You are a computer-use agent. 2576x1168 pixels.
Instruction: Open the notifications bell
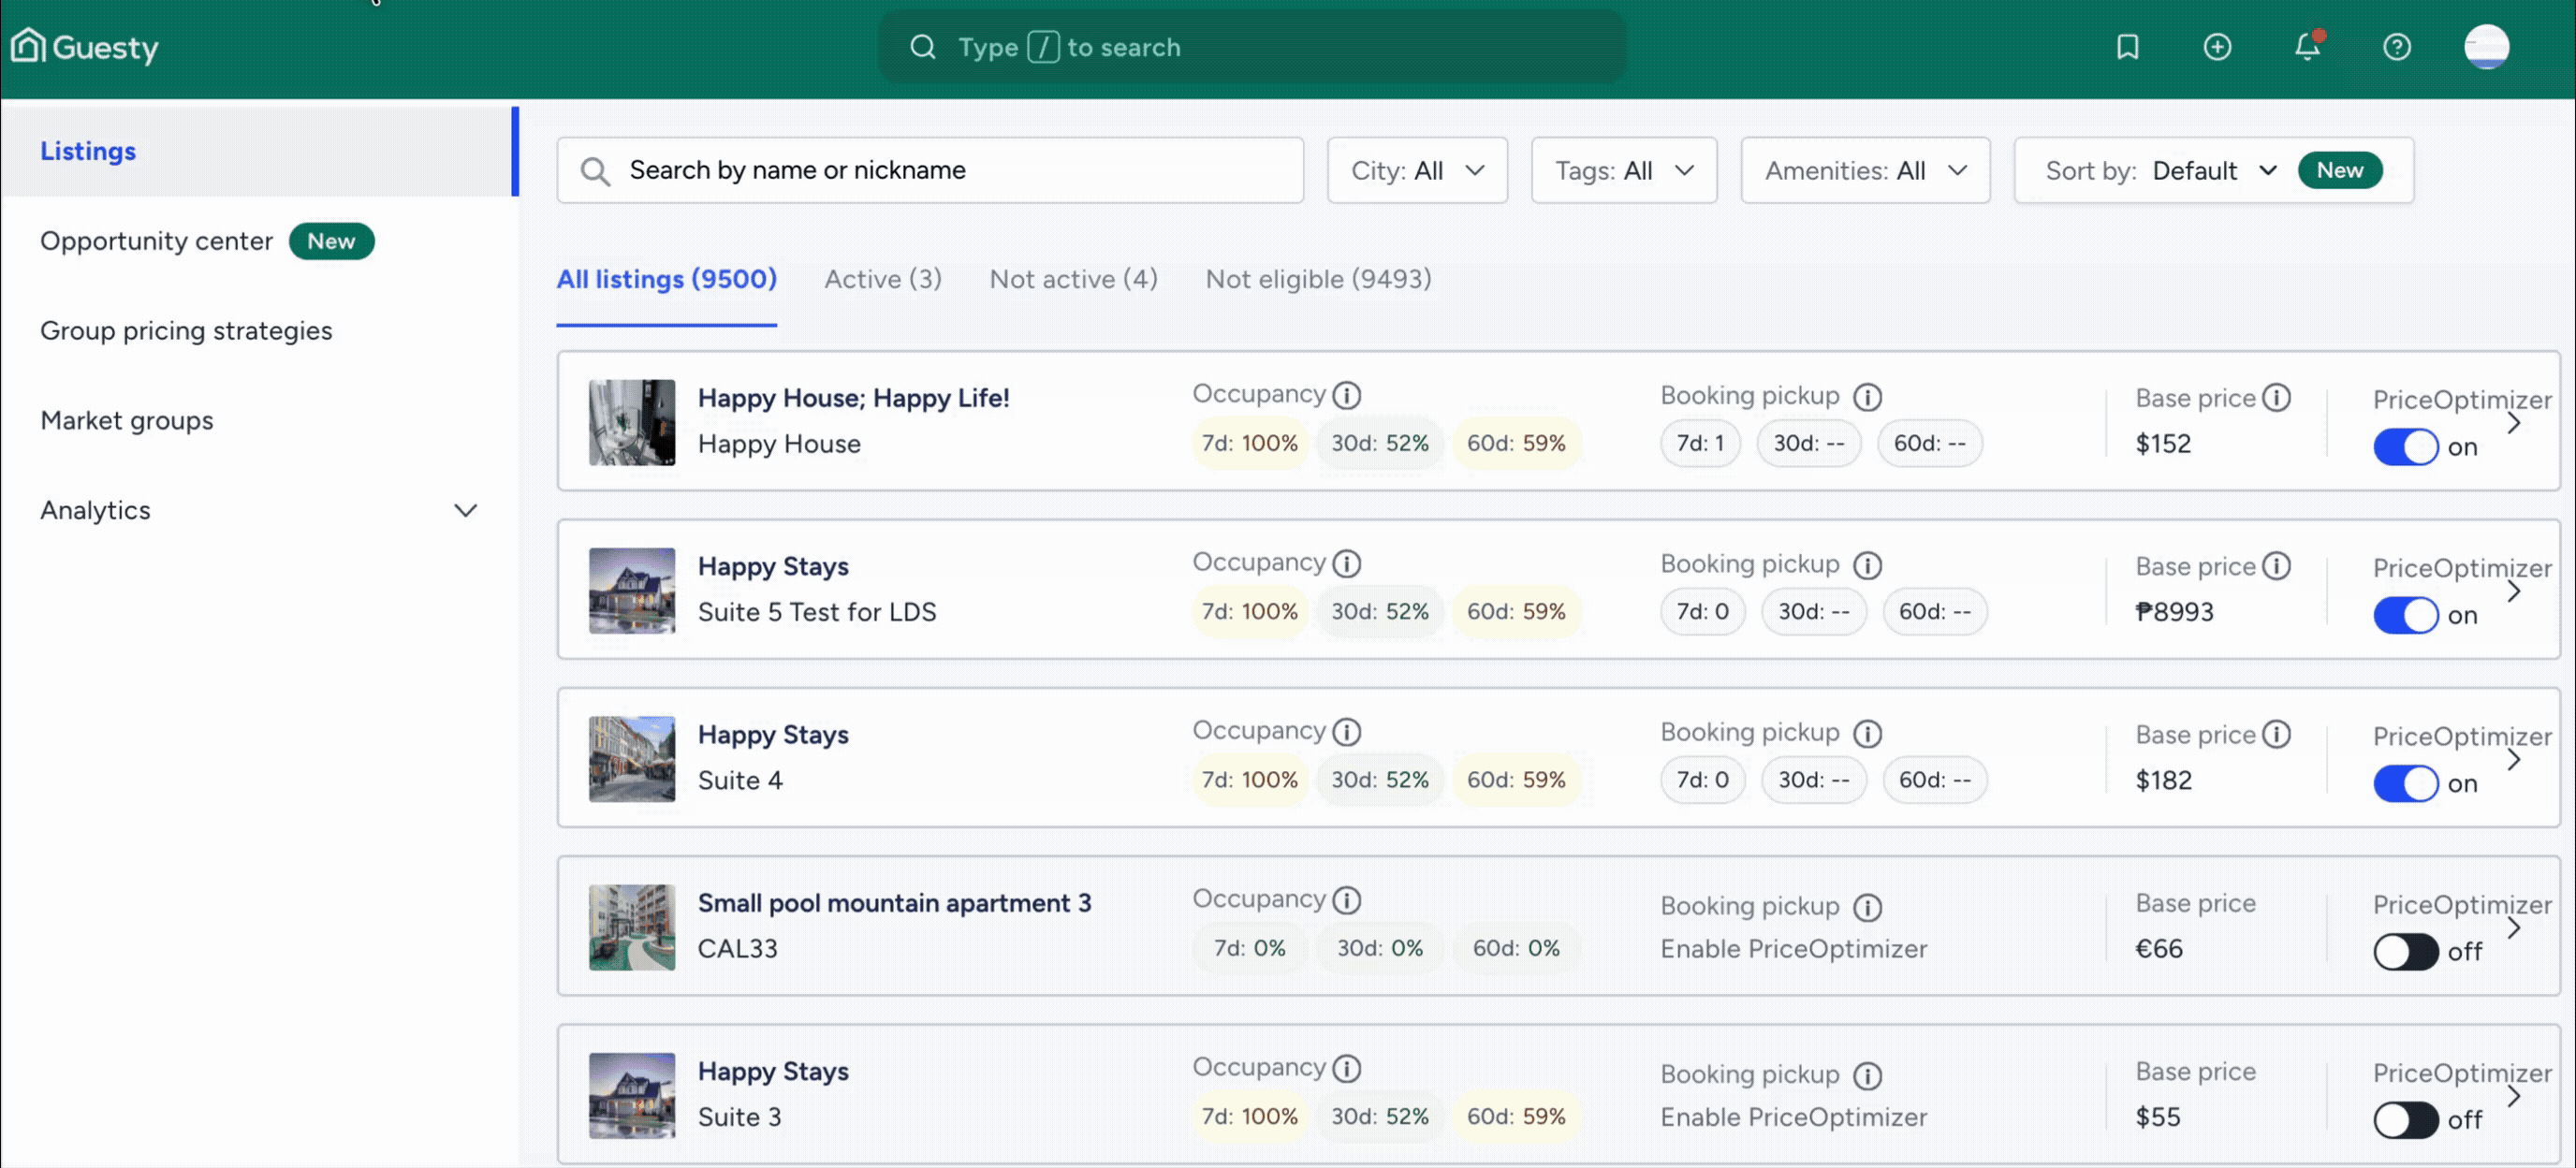pyautogui.click(x=2307, y=47)
